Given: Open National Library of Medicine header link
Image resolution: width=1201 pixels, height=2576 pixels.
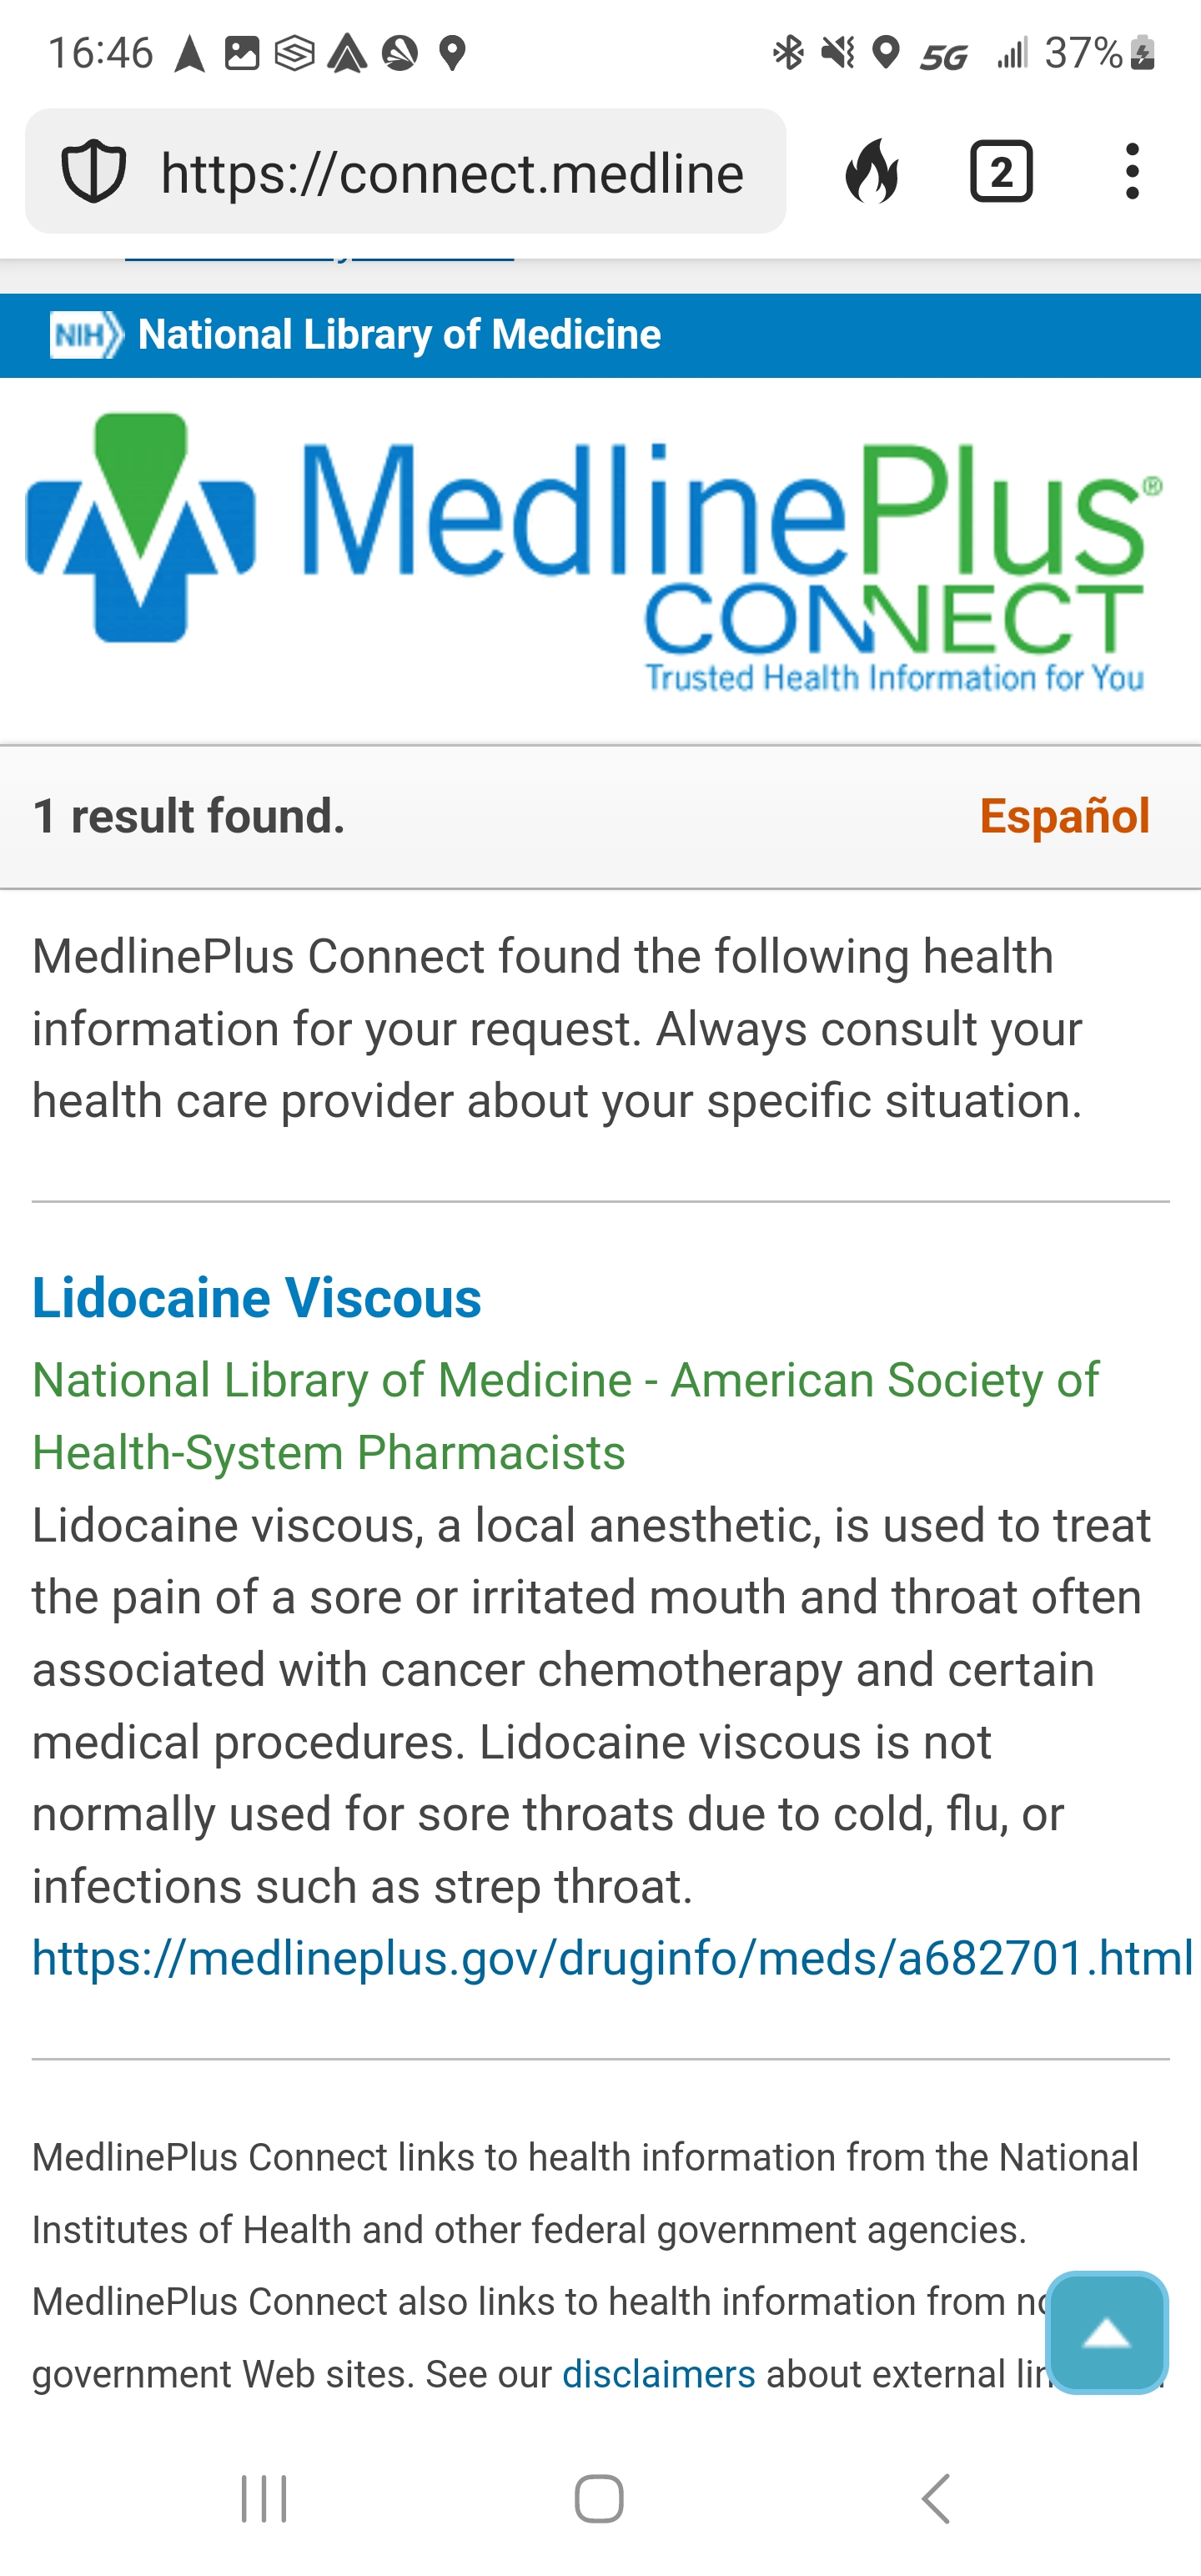Looking at the screenshot, I should (x=399, y=335).
